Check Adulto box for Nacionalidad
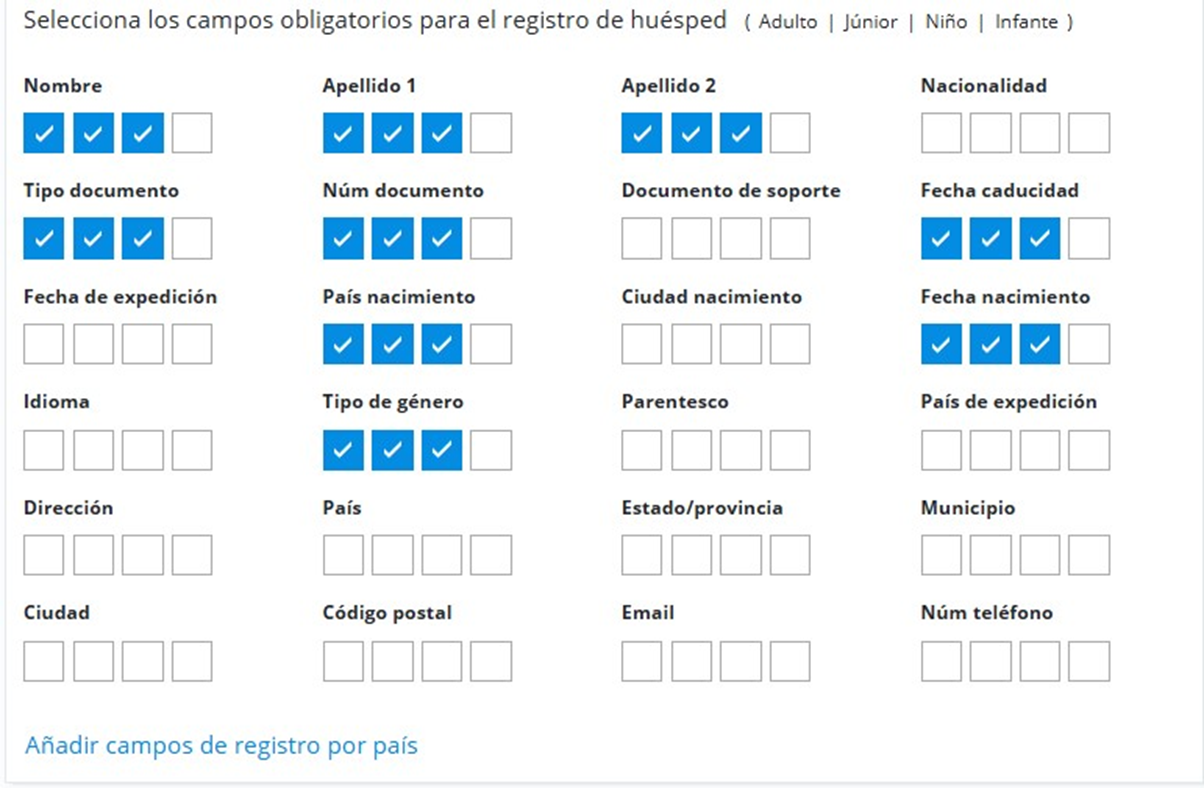 tap(941, 133)
